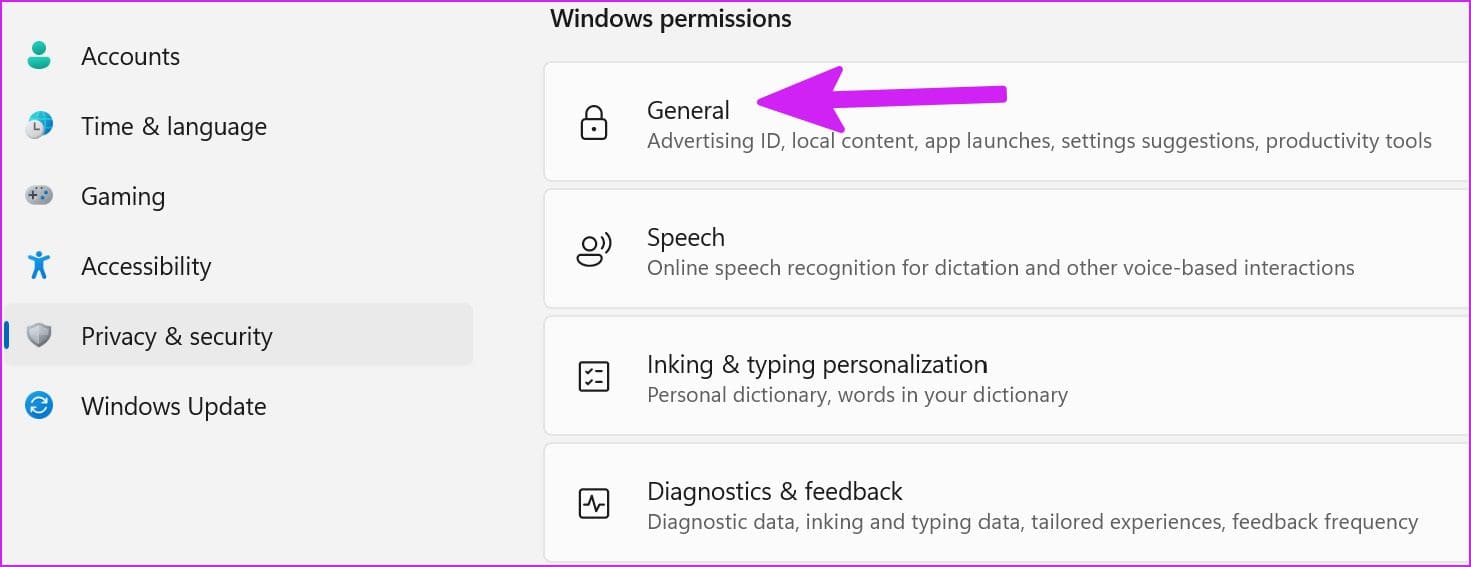Select Windows Update in sidebar
The width and height of the screenshot is (1471, 567).
pyautogui.click(x=238, y=406)
